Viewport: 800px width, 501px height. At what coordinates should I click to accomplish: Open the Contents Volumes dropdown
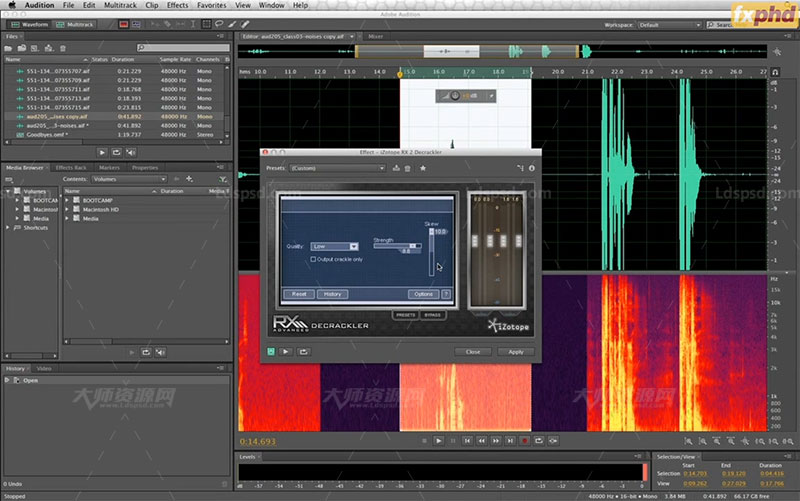[129, 179]
